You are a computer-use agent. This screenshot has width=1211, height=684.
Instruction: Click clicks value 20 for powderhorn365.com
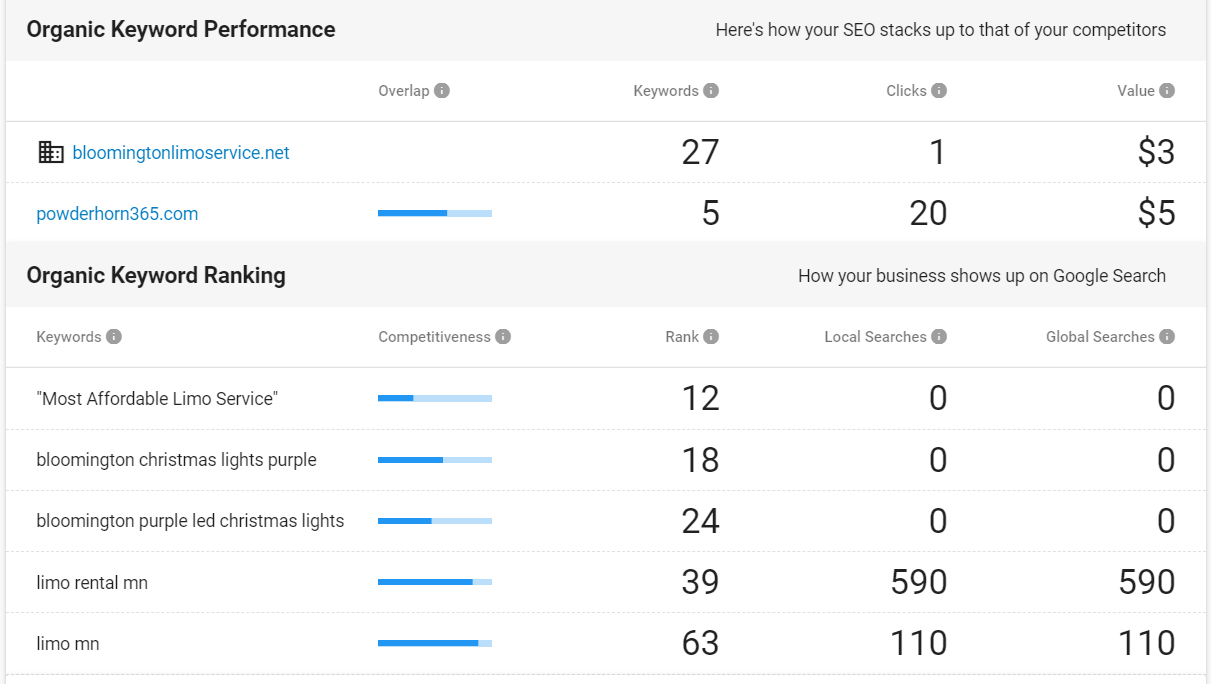point(928,213)
